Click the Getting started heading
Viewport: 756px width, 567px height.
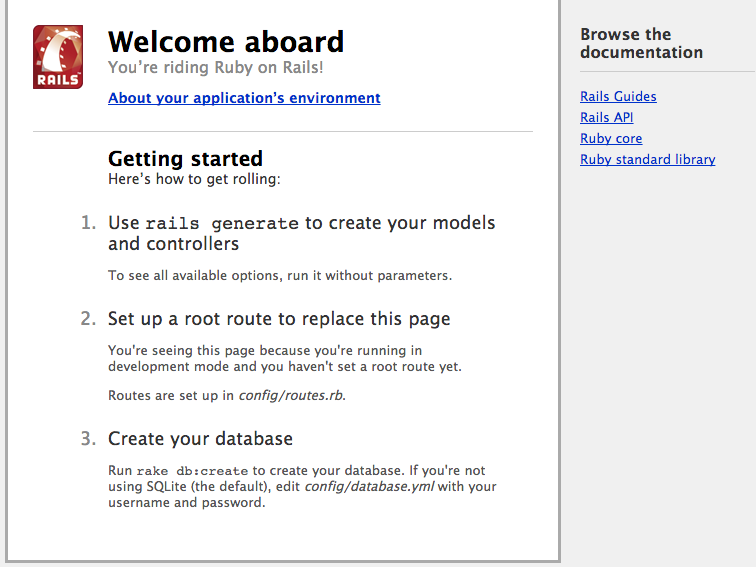pyautogui.click(x=185, y=158)
